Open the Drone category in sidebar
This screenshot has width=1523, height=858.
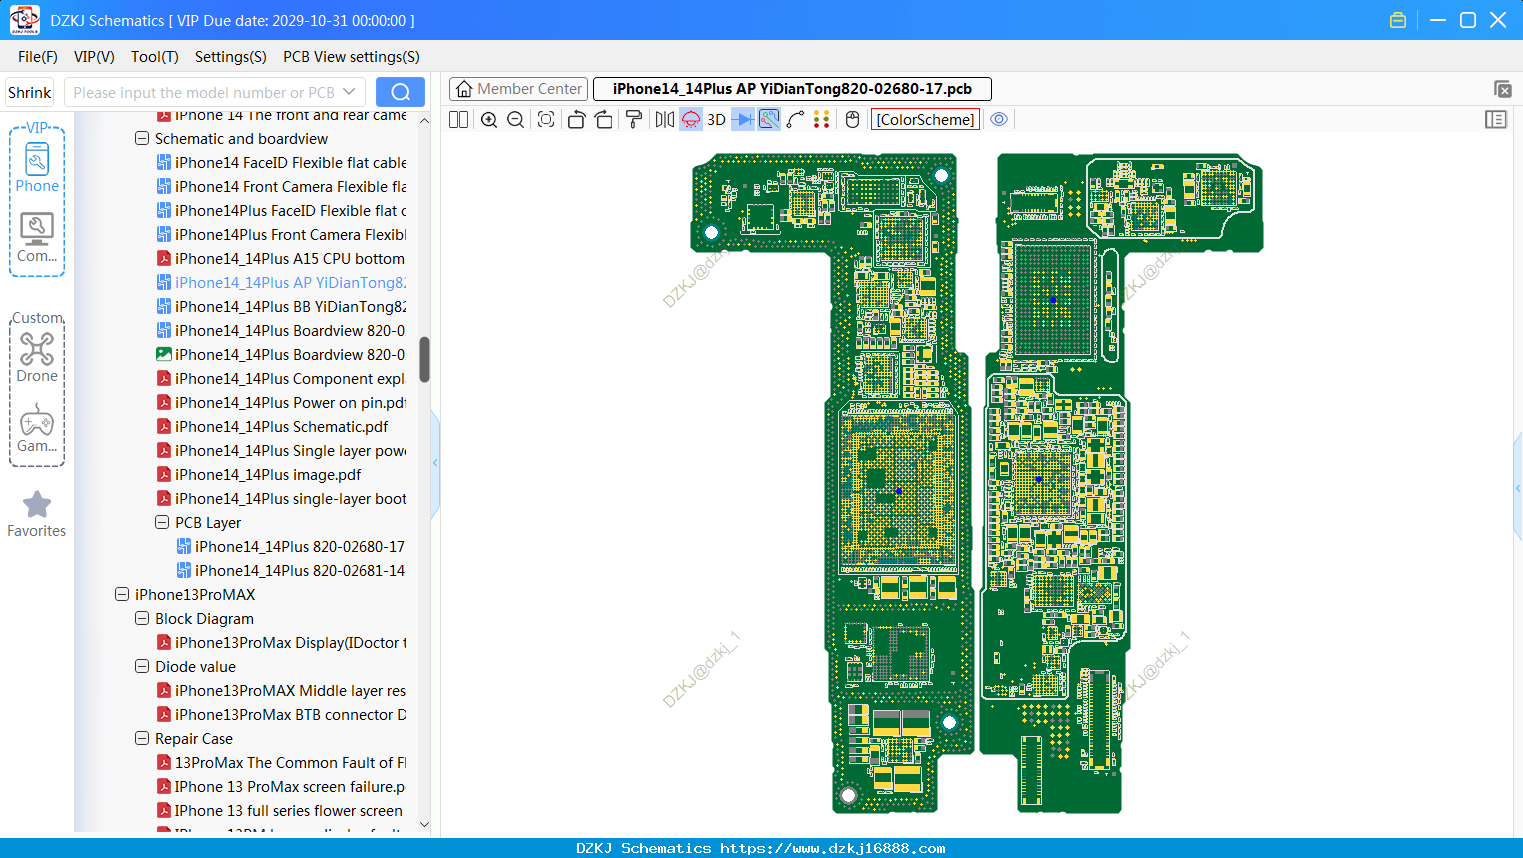[x=37, y=357]
